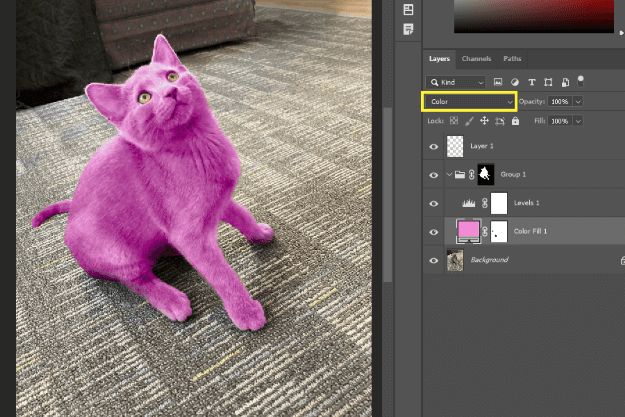Click the Group 1 folder icon
The height and width of the screenshot is (417, 625).
pos(460,175)
